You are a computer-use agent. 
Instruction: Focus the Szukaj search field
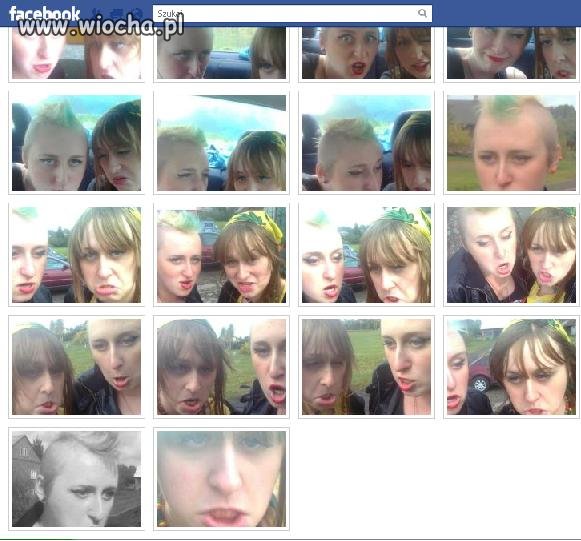click(292, 13)
